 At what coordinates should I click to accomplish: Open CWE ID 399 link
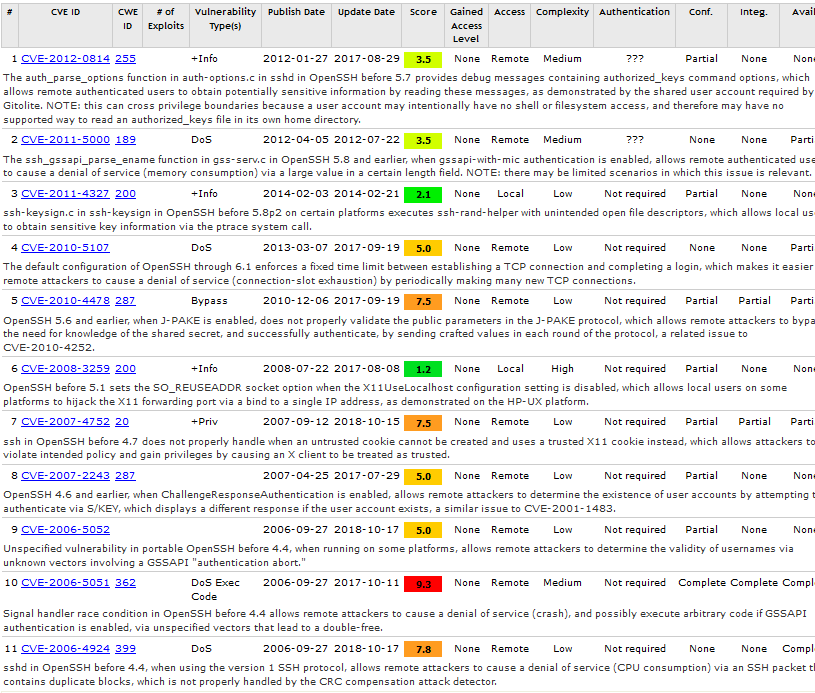(125, 649)
